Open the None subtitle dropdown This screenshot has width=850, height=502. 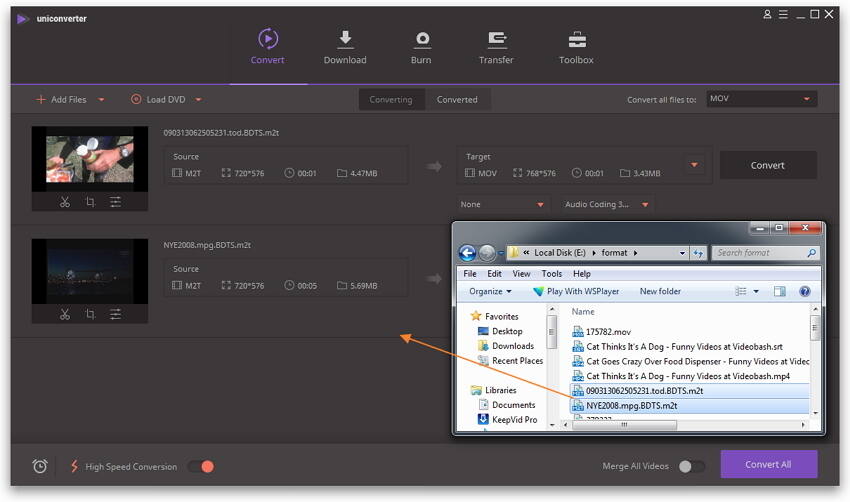502,204
